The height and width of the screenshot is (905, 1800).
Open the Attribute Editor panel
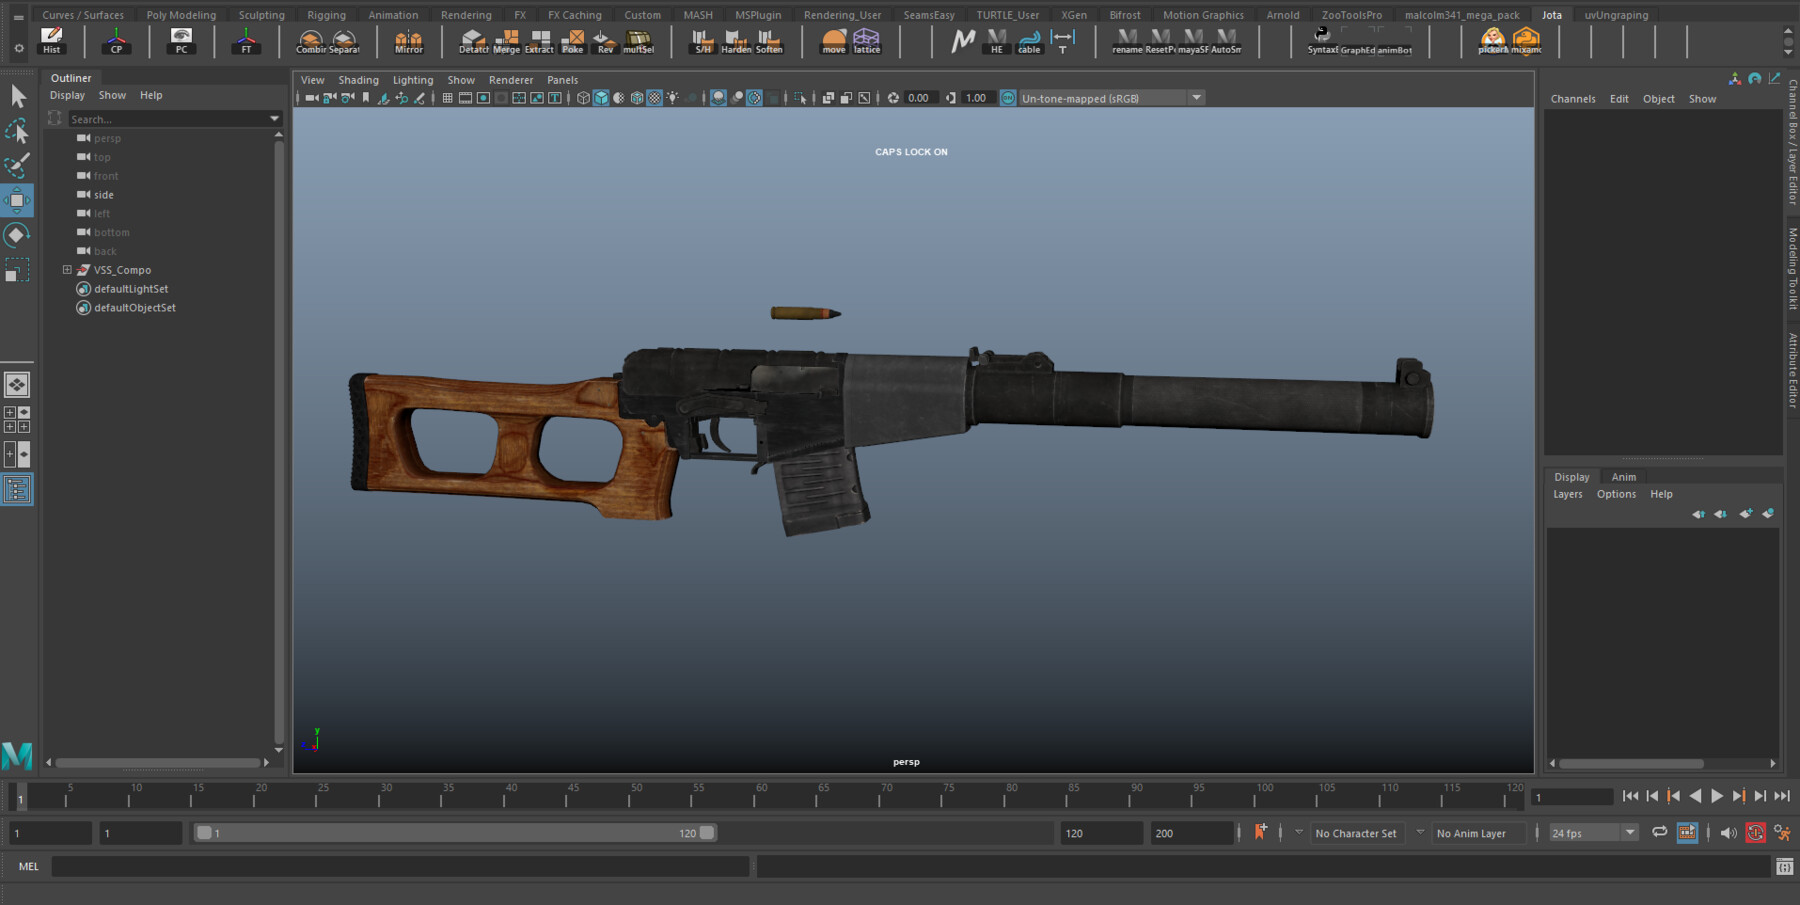coord(1789,360)
